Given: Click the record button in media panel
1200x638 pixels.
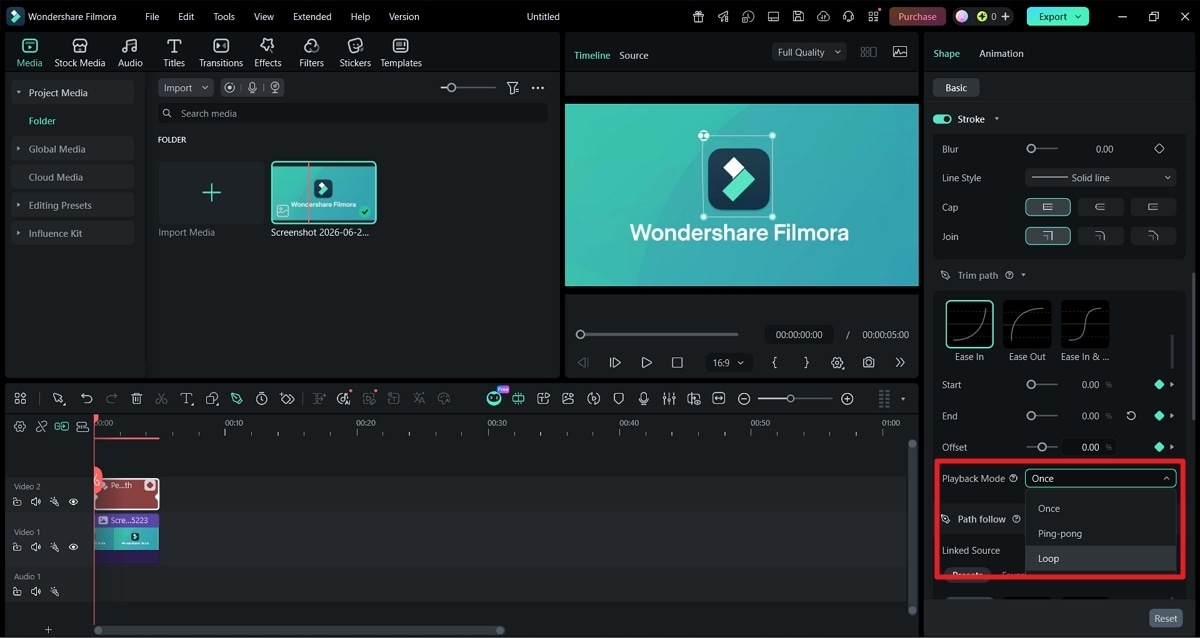Looking at the screenshot, I should pyautogui.click(x=230, y=88).
